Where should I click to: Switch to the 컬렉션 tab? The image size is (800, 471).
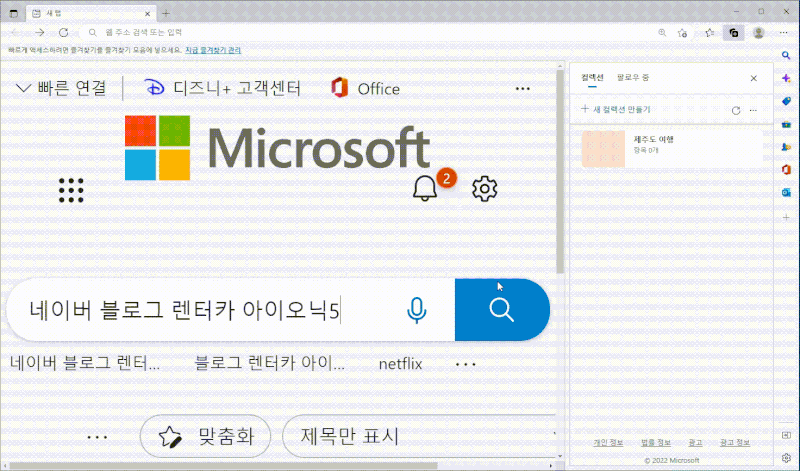592,78
